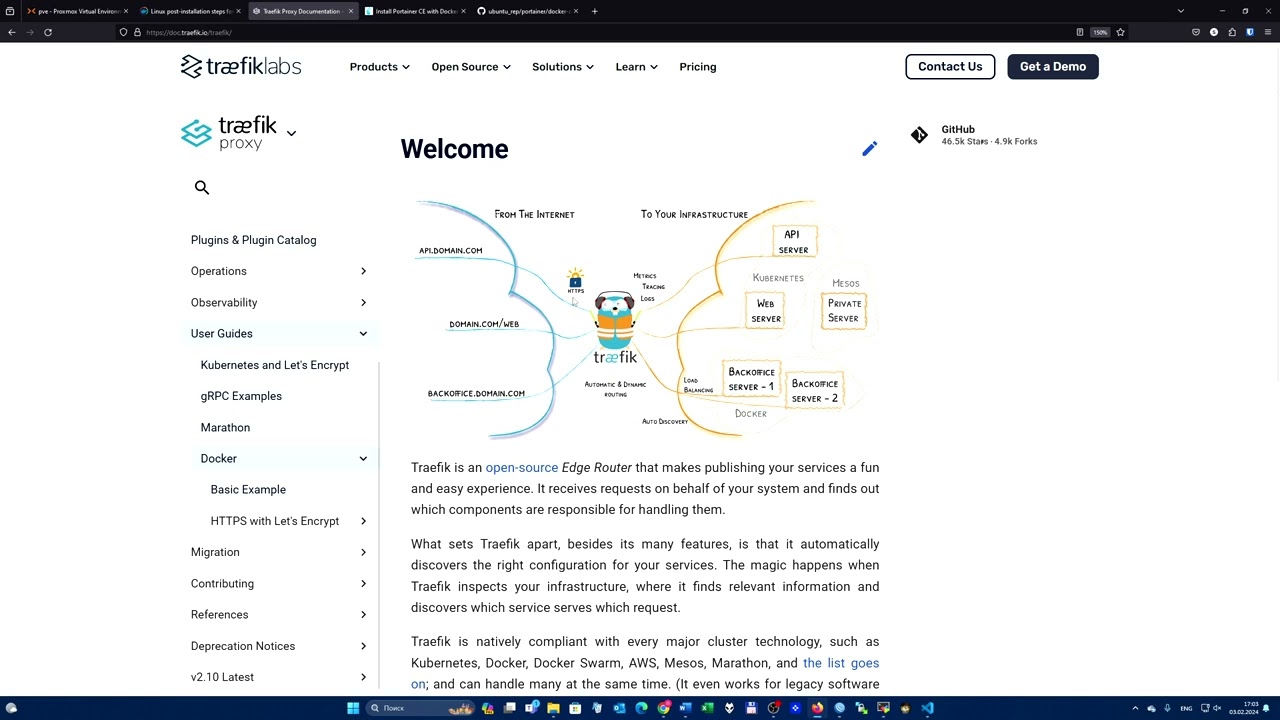Click the Traefik Labs logo in header
The height and width of the screenshot is (720, 1280).
(241, 67)
